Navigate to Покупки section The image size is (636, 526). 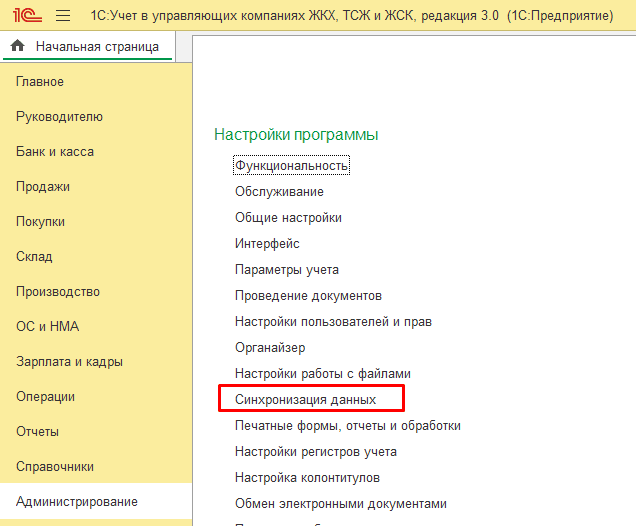tap(41, 222)
